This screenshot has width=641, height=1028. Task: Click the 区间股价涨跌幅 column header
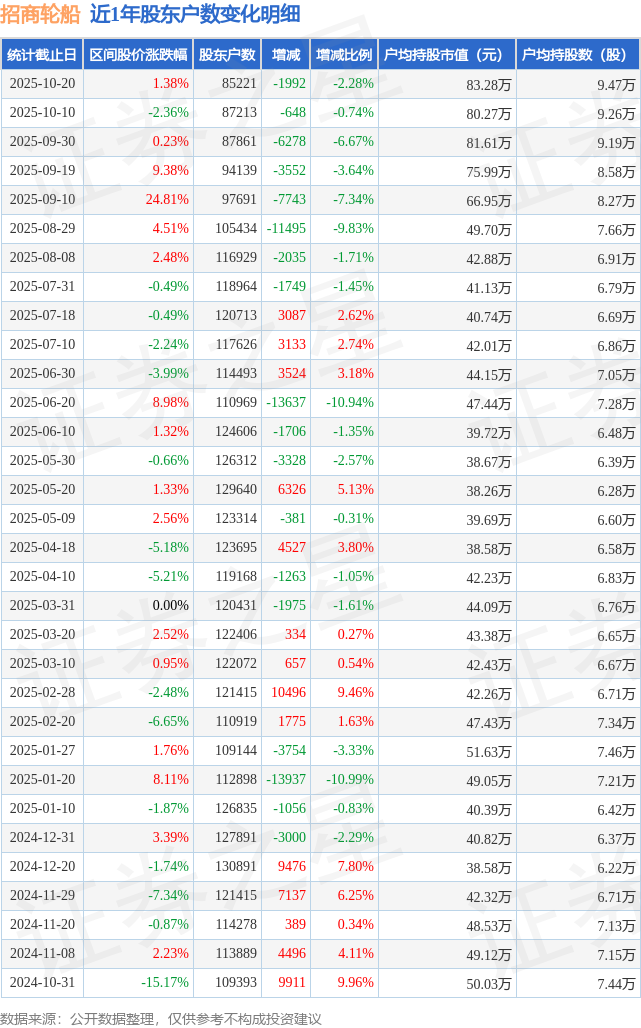(137, 55)
